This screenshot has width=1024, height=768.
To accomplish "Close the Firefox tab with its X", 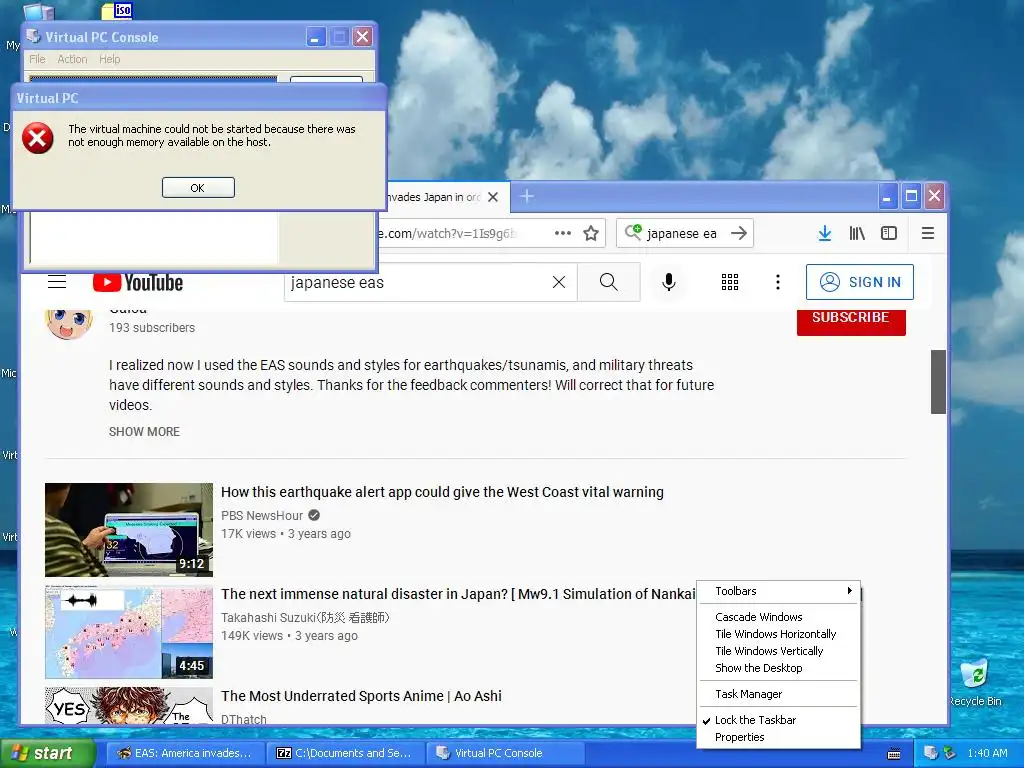I will tap(493, 197).
